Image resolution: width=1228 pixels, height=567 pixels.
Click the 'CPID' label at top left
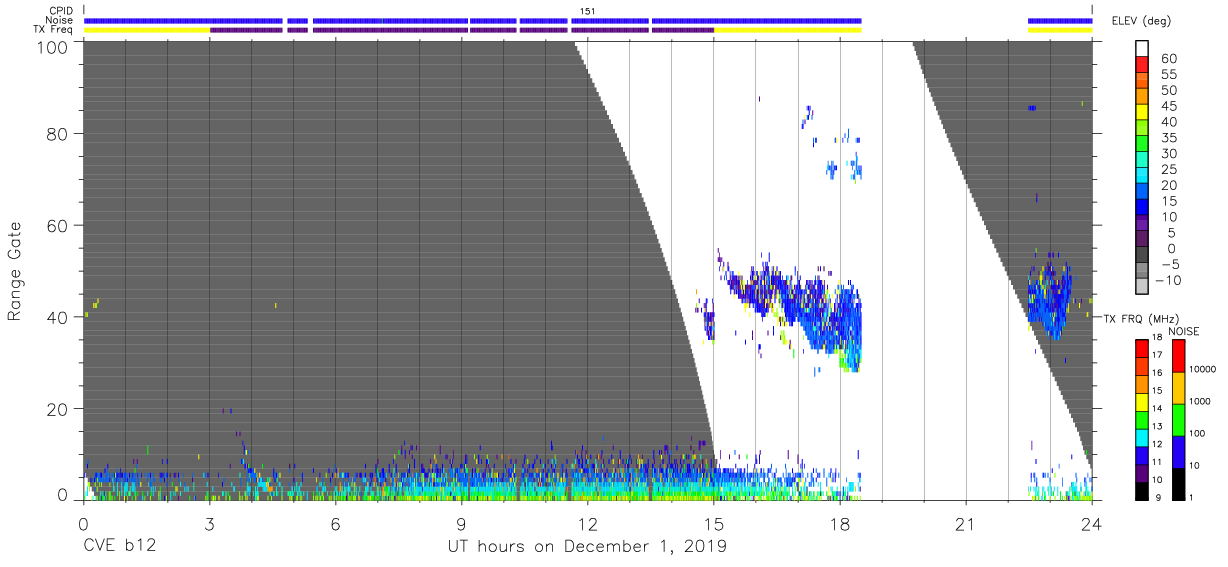point(61,10)
